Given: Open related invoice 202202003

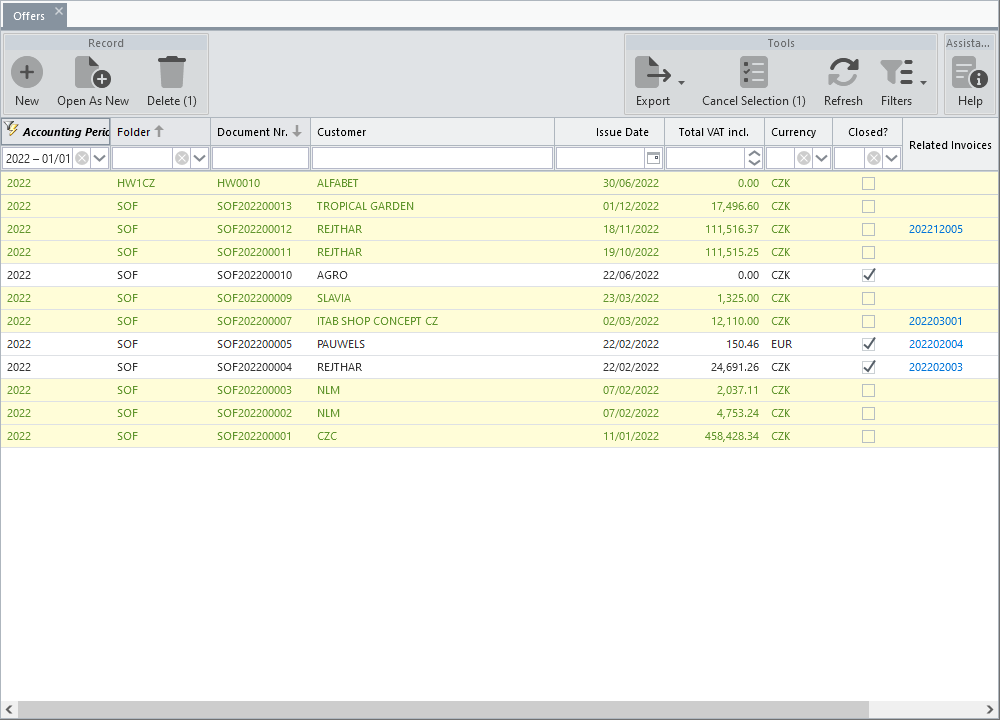Looking at the screenshot, I should click(x=936, y=367).
